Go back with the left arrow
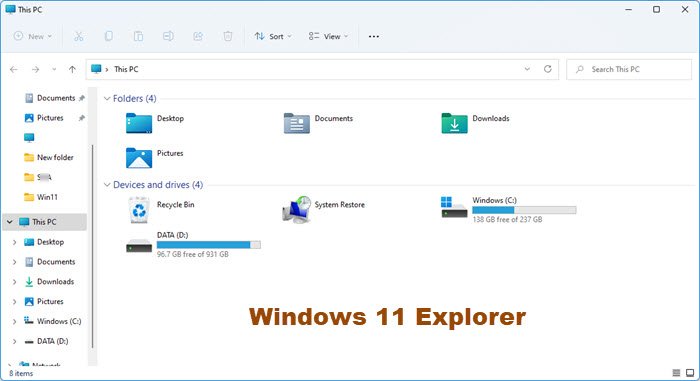700x381 pixels. [x=14, y=69]
